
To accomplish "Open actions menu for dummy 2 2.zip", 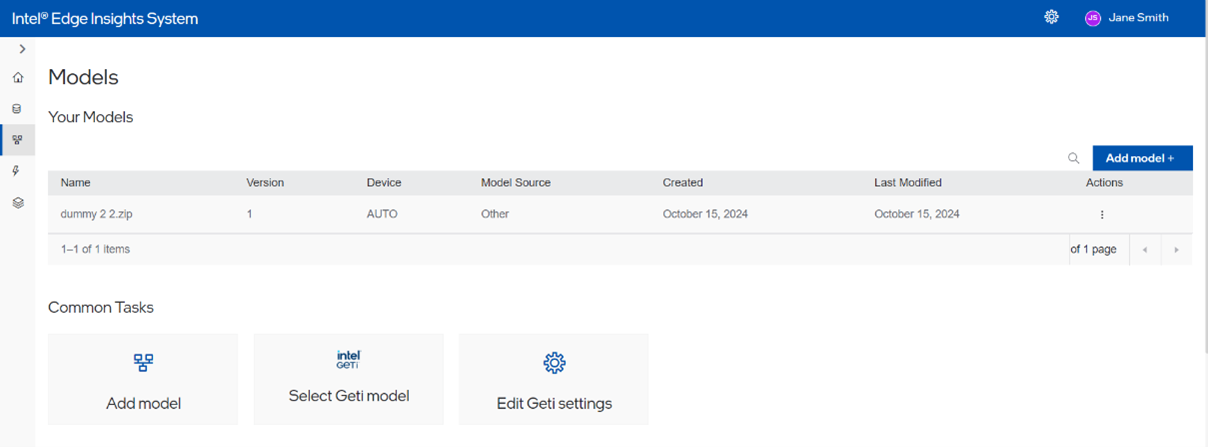I will pos(1102,214).
